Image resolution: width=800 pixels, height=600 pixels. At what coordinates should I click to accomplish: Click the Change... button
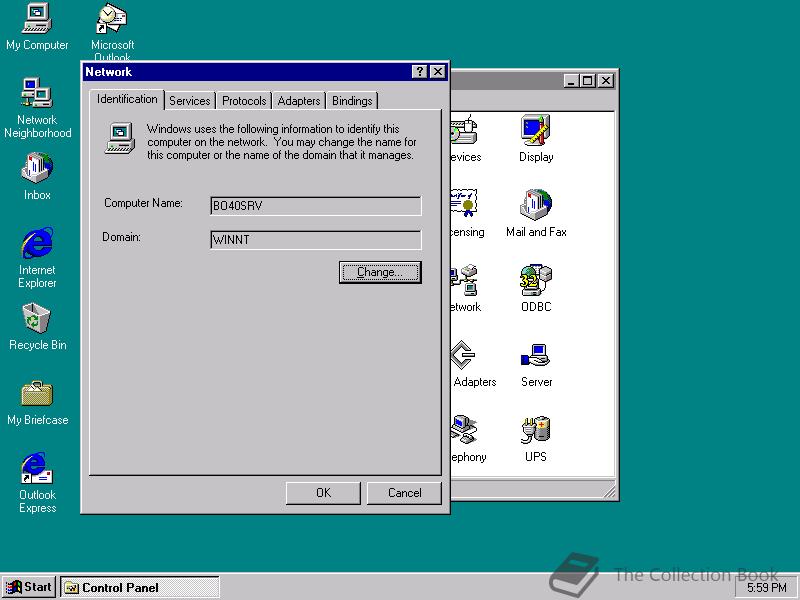click(380, 272)
